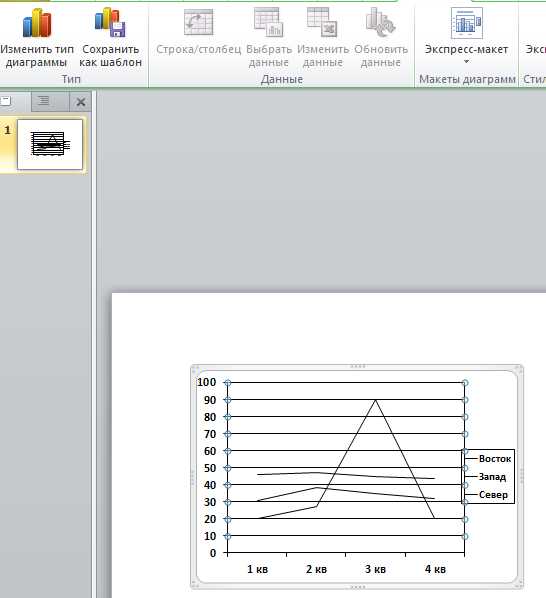546x598 pixels.
Task: Click the 50 value on vertical axis
Action: pyautogui.click(x=210, y=468)
